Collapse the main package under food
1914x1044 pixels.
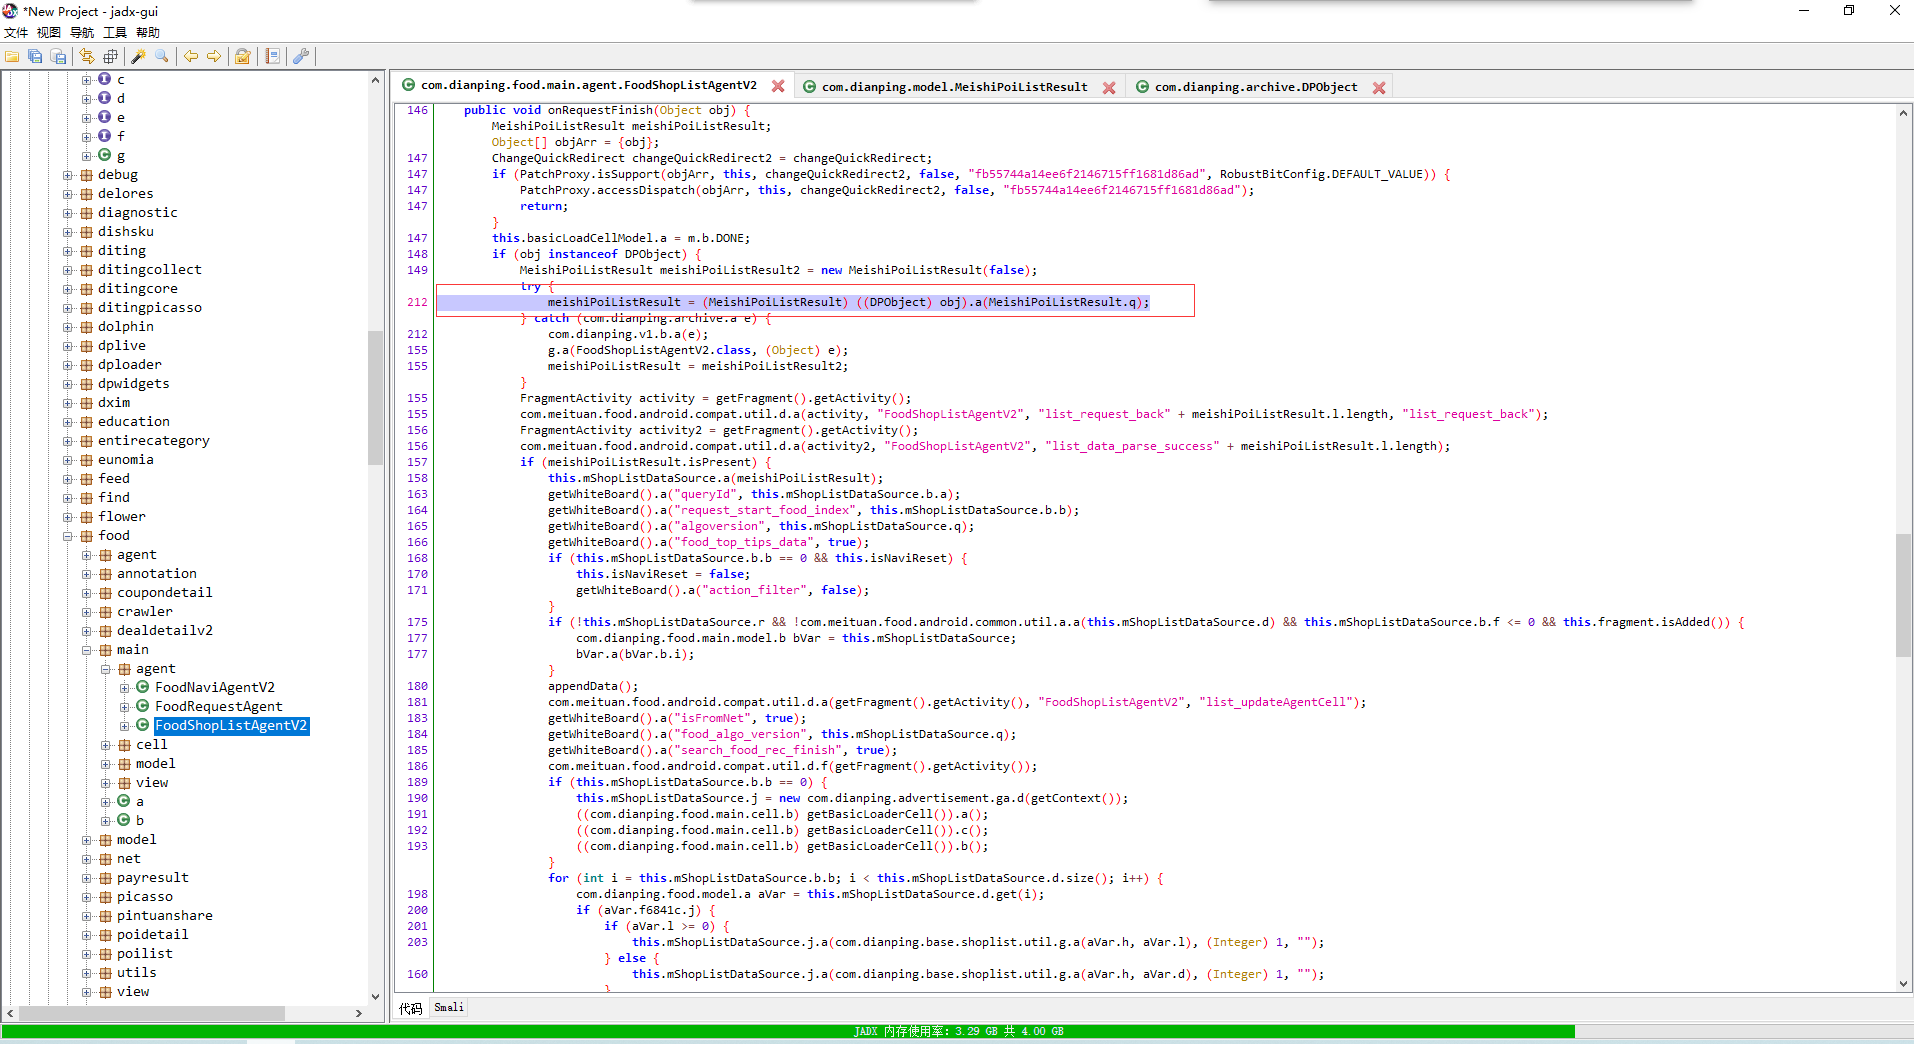(87, 650)
